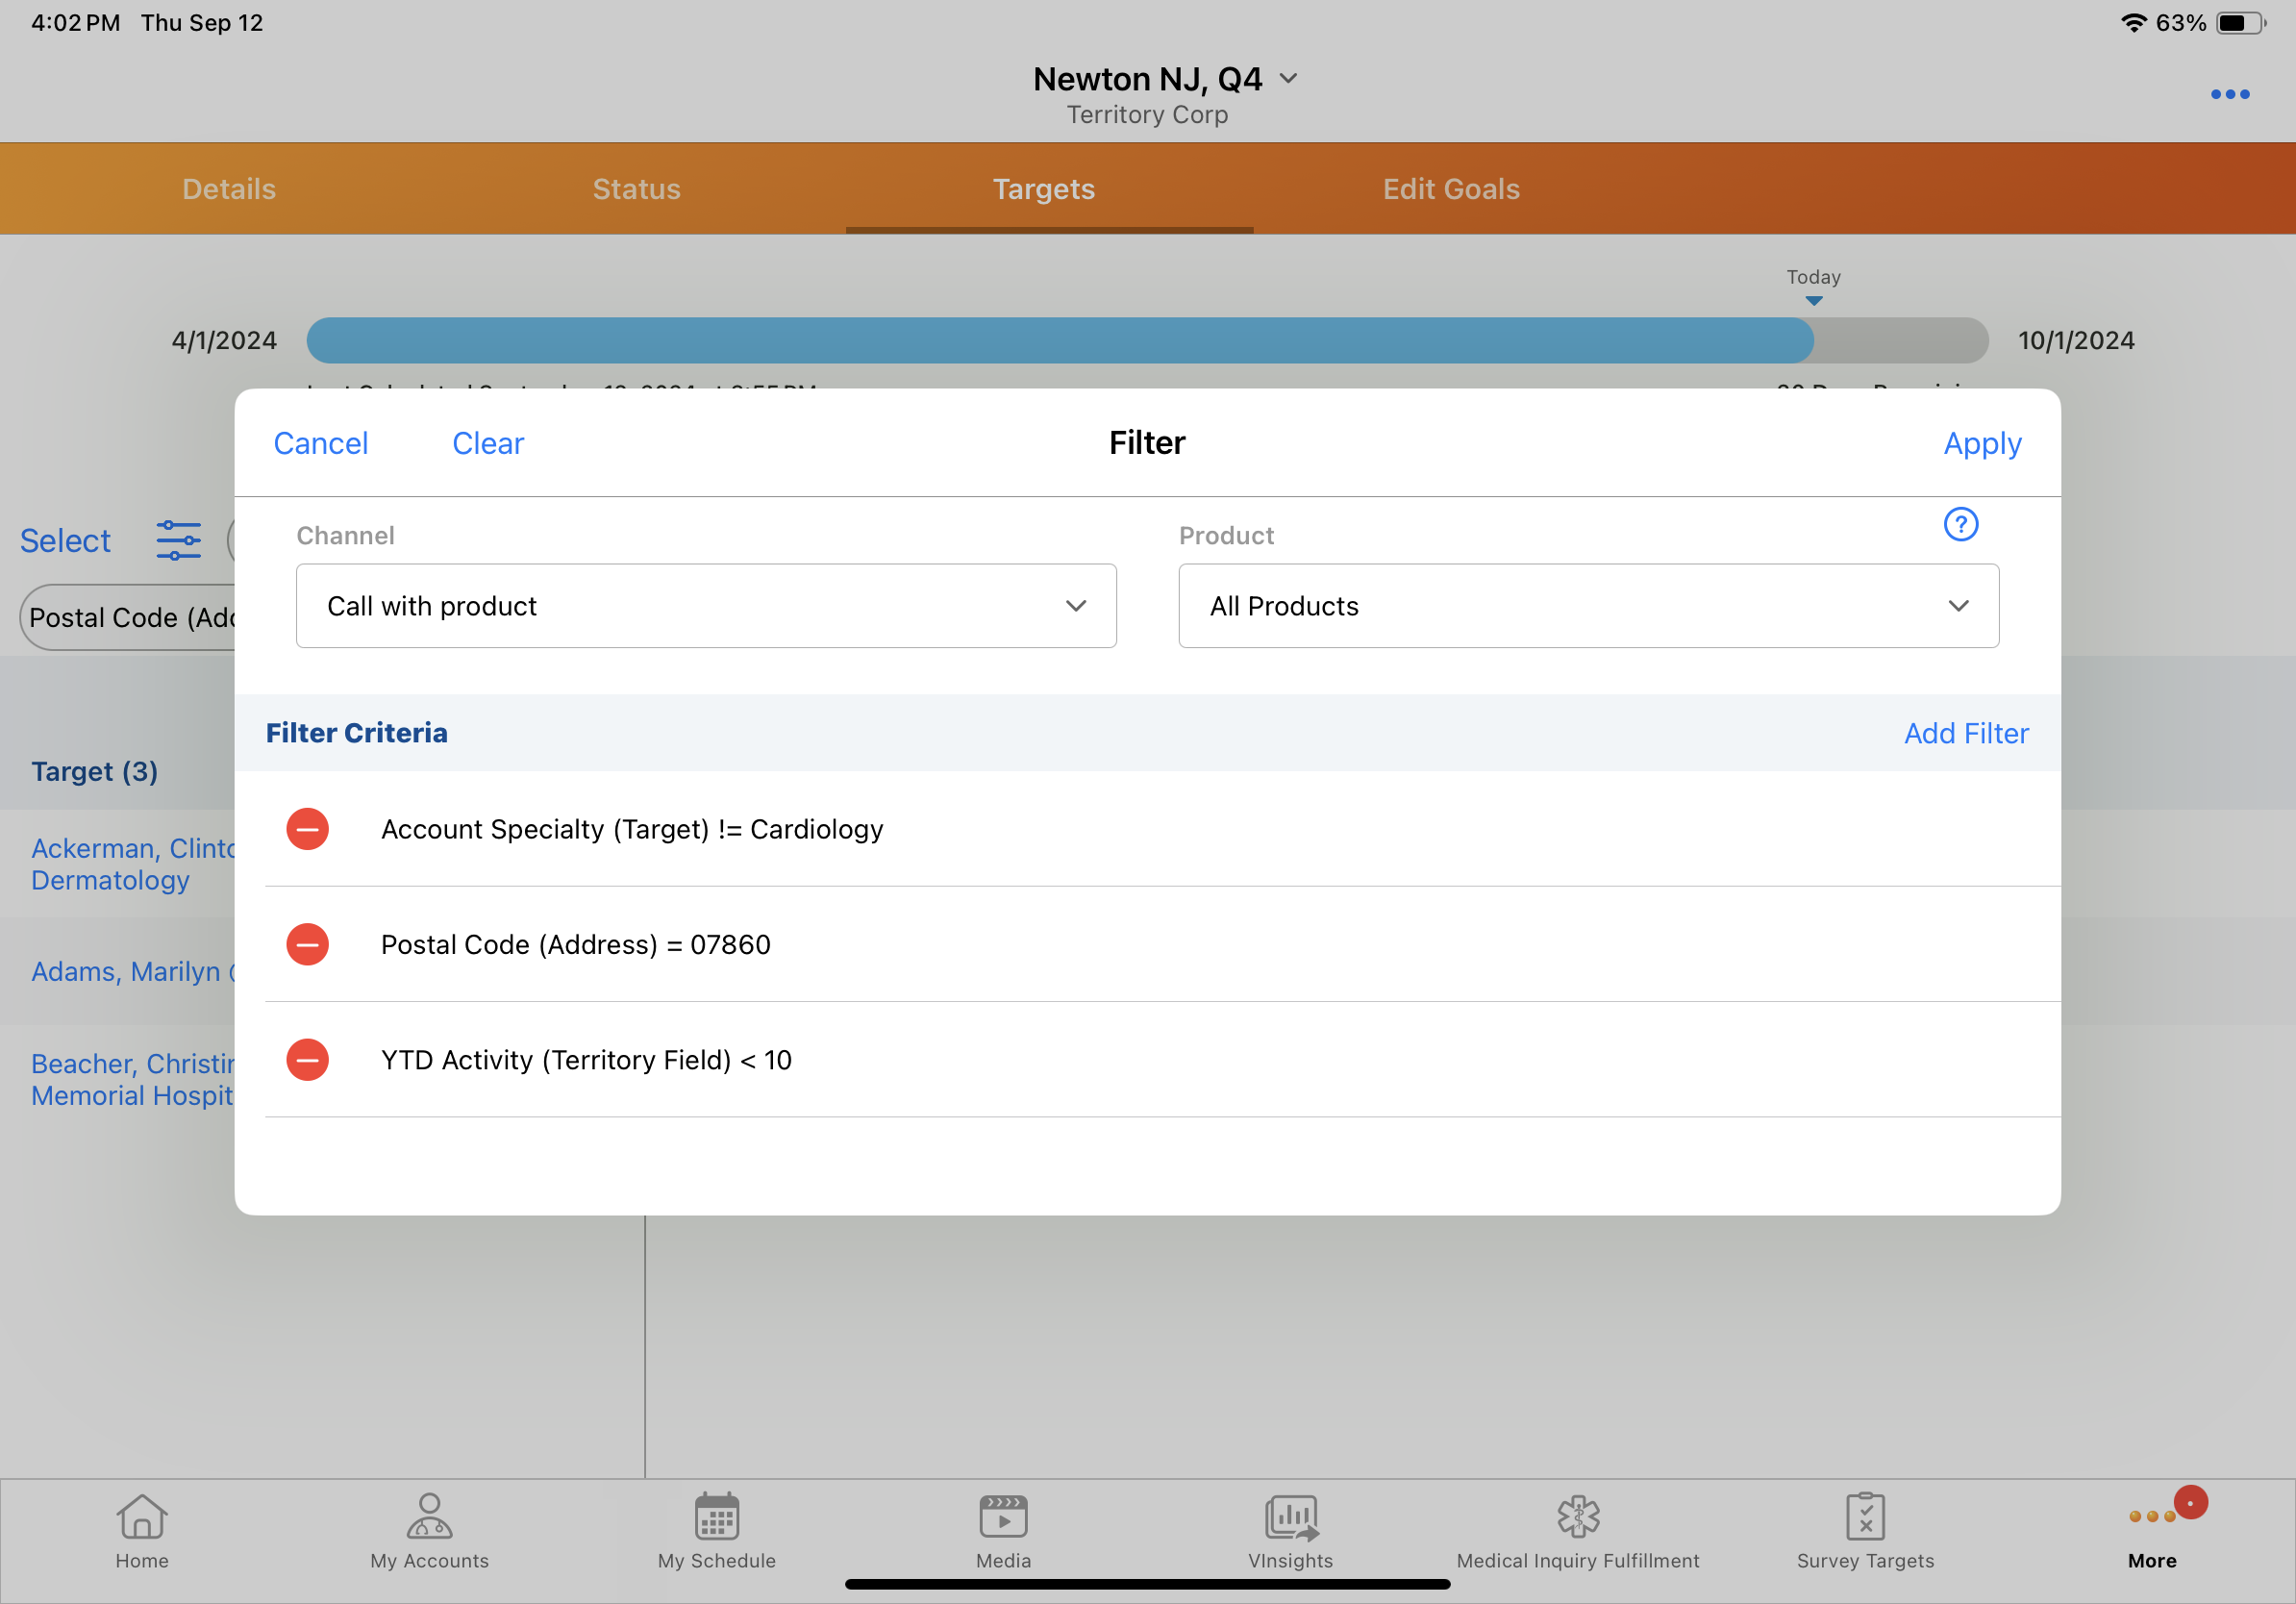This screenshot has width=2296, height=1604.
Task: Click the cycle date progress bar
Action: coord(1146,340)
